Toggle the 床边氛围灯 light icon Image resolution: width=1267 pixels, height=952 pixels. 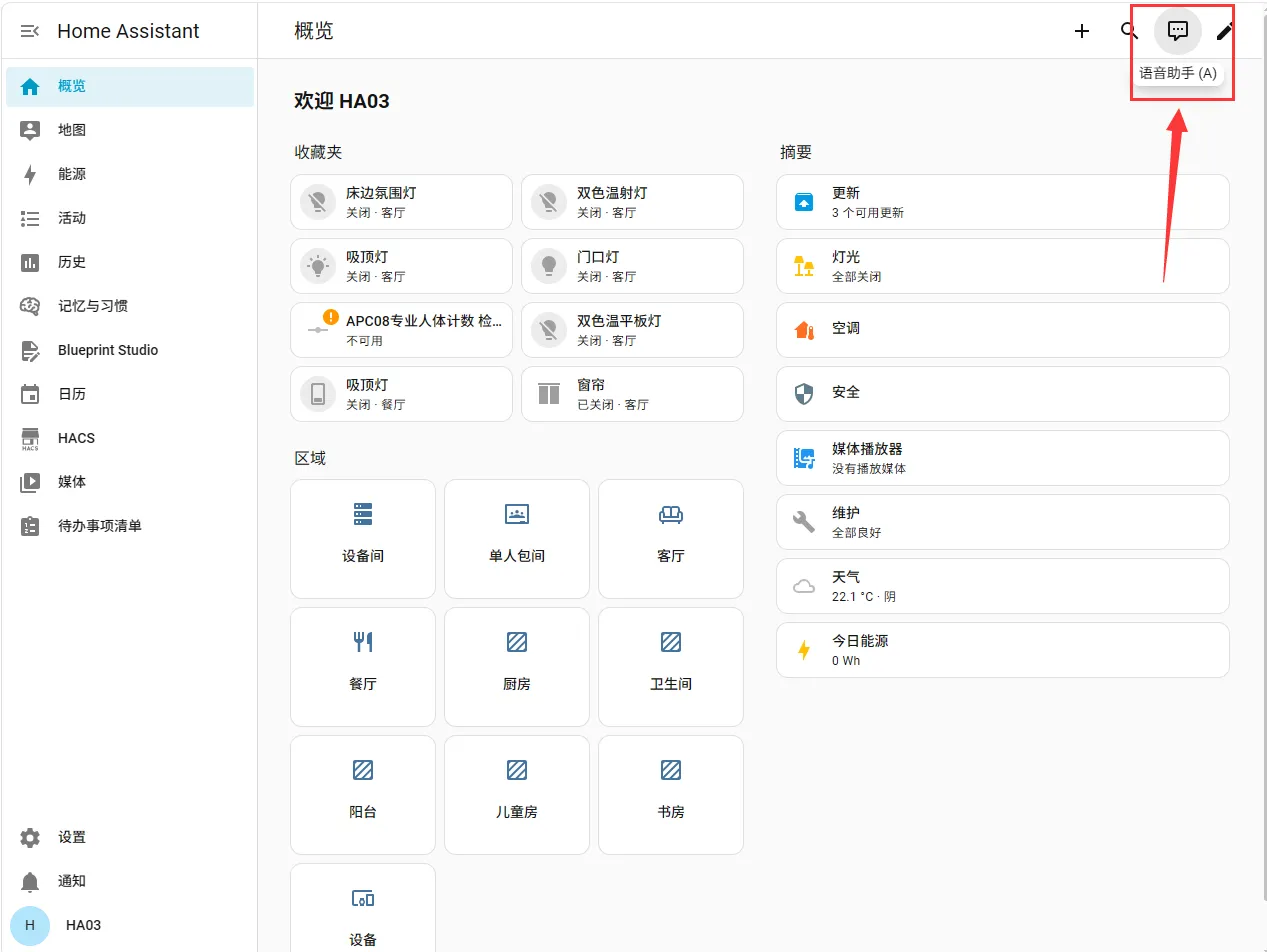tap(318, 202)
